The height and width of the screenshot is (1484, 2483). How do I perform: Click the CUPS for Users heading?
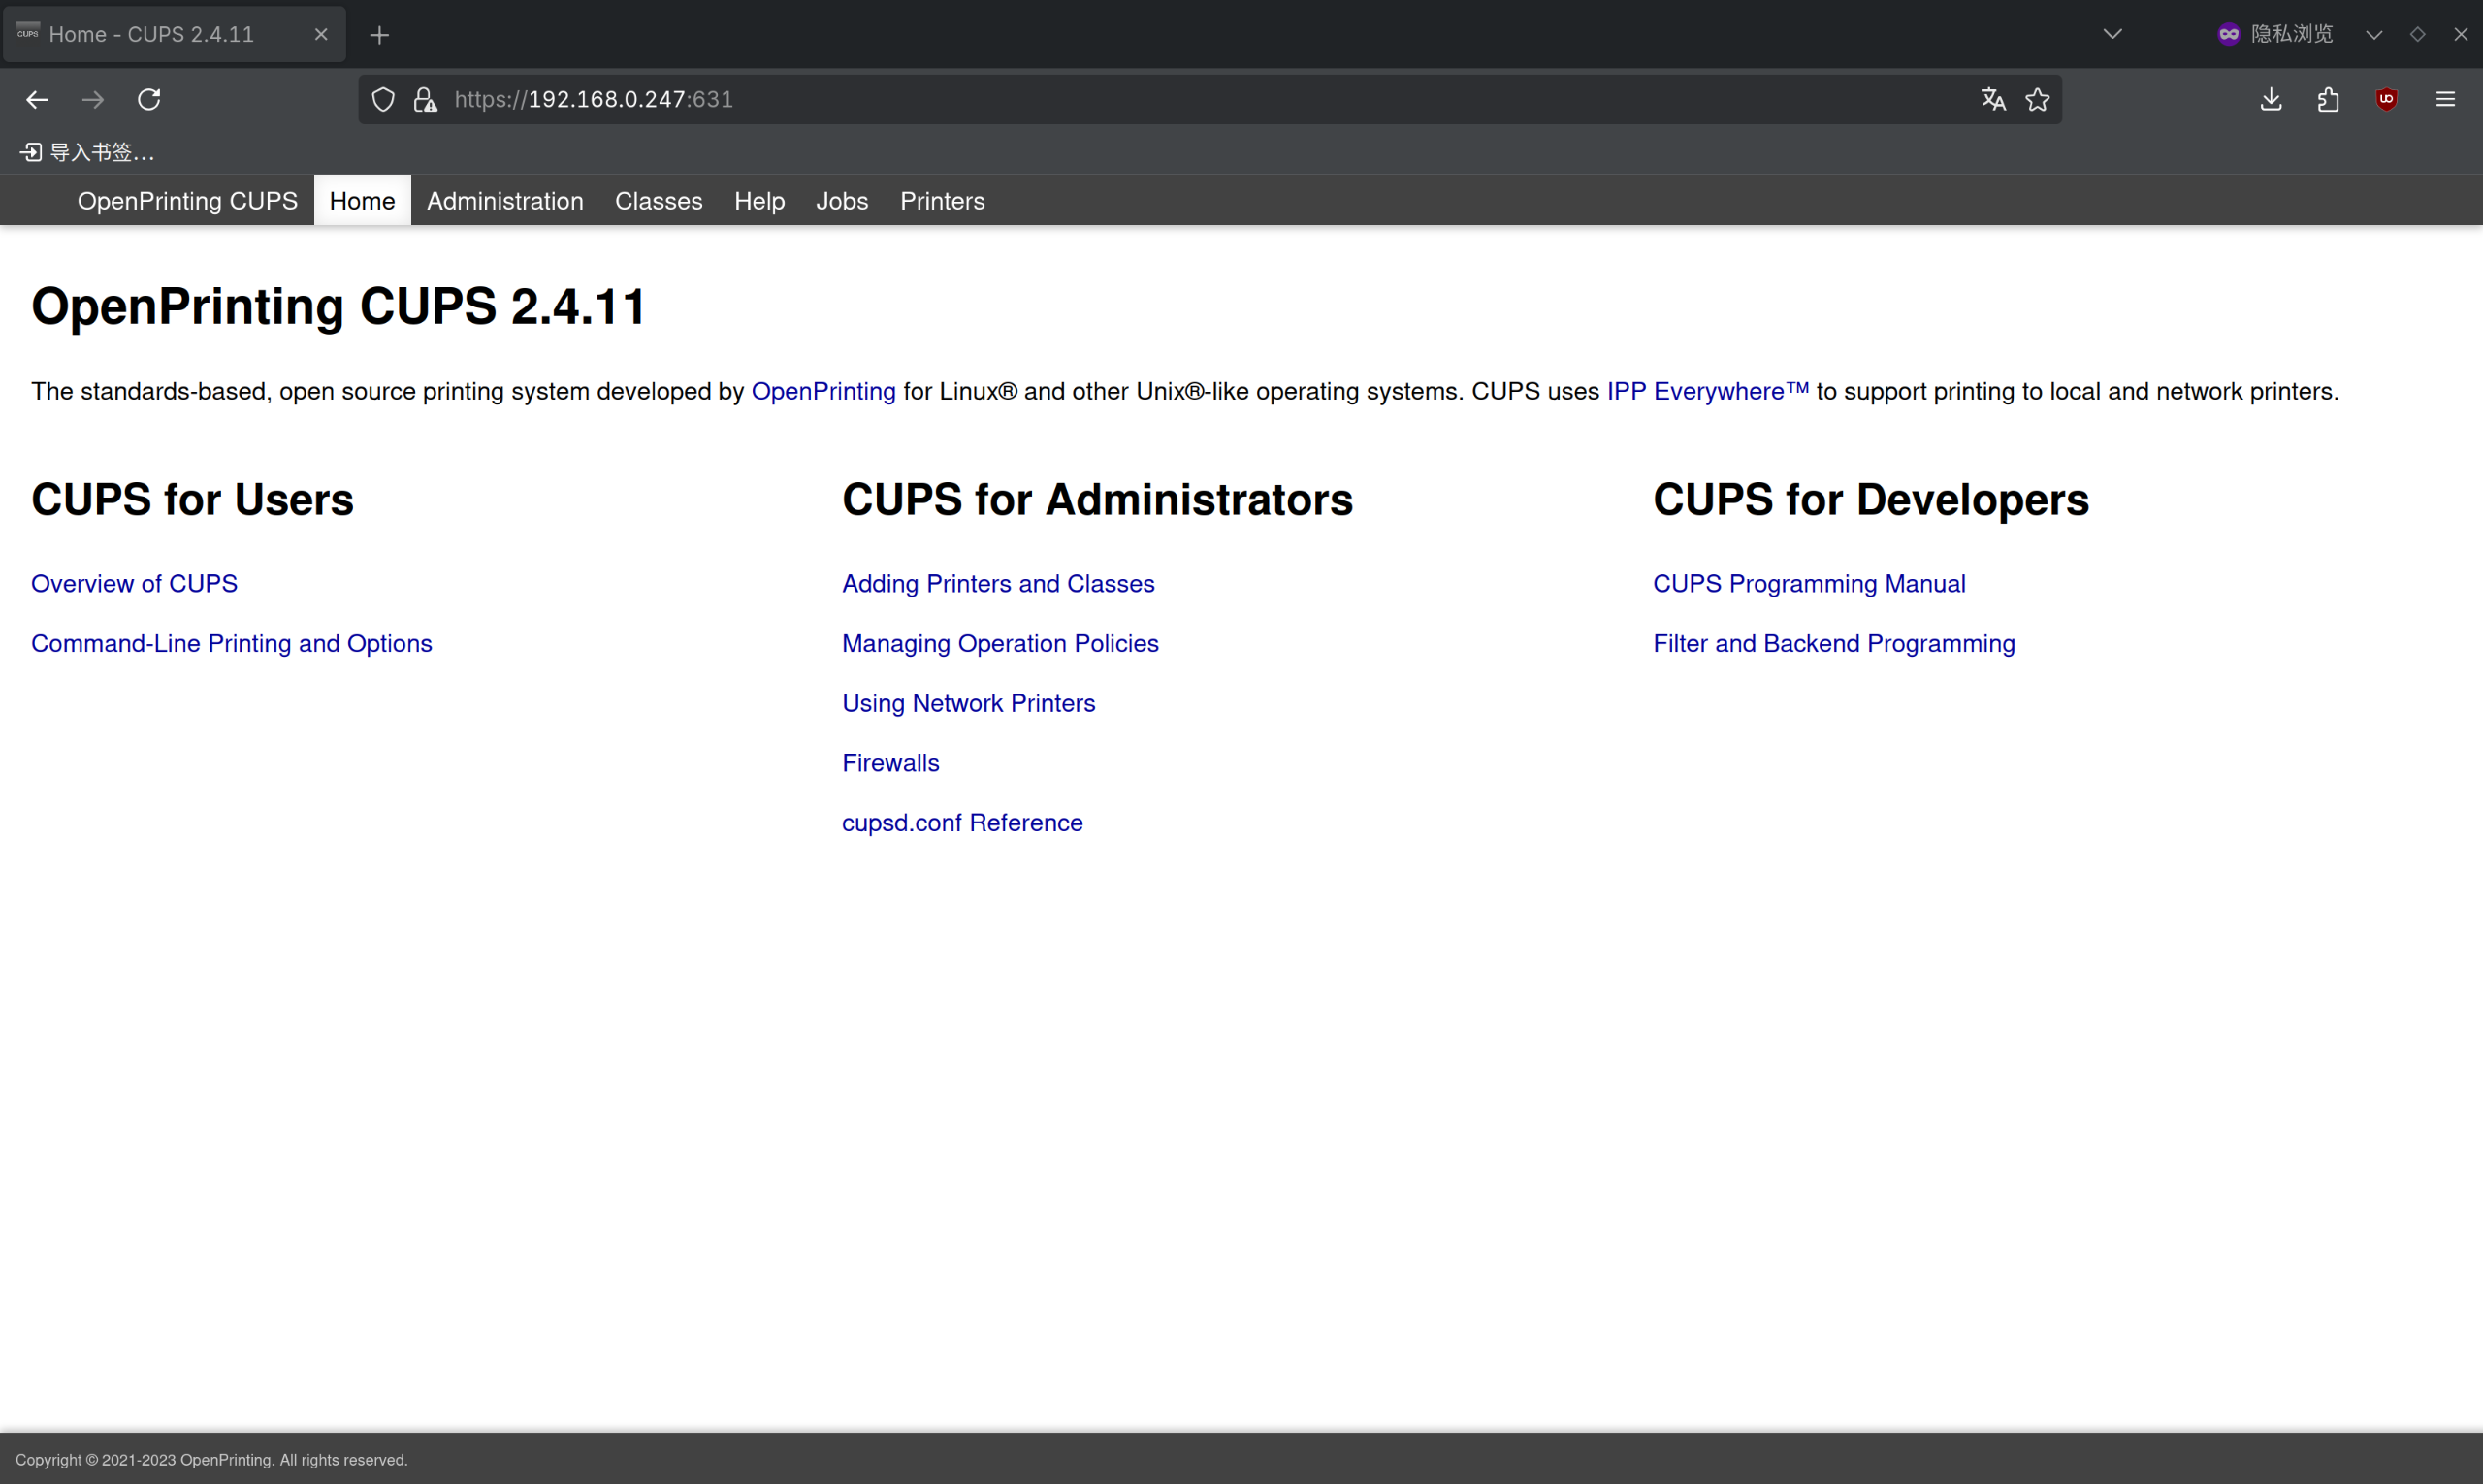[192, 500]
